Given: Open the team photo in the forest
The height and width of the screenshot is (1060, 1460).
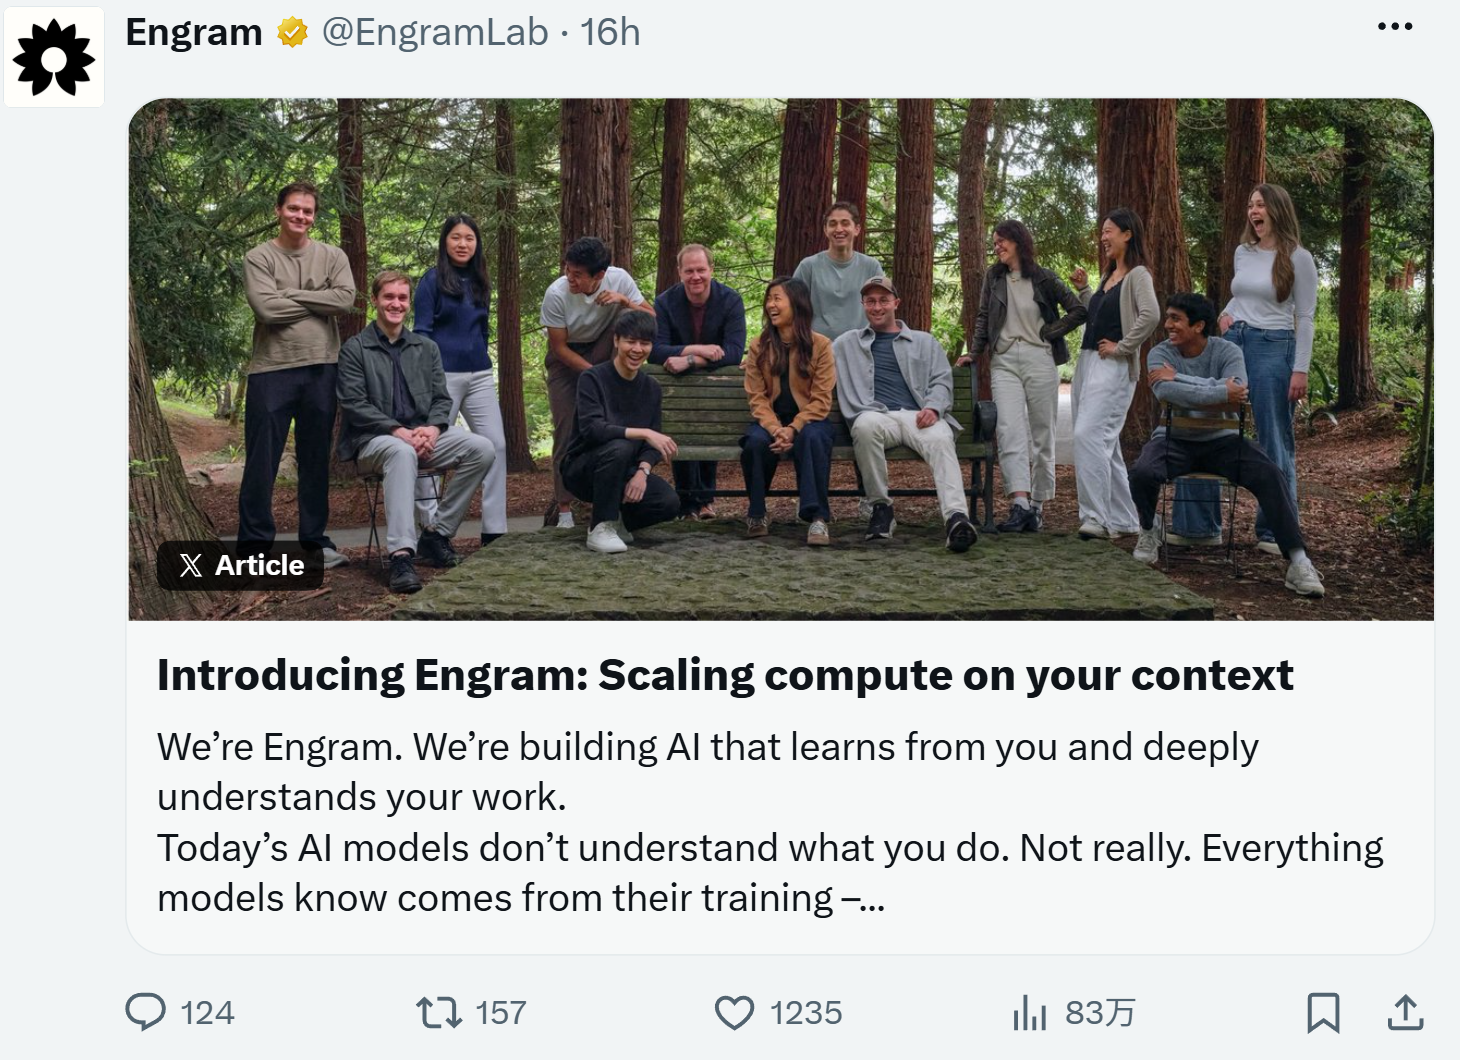Looking at the screenshot, I should 781,359.
